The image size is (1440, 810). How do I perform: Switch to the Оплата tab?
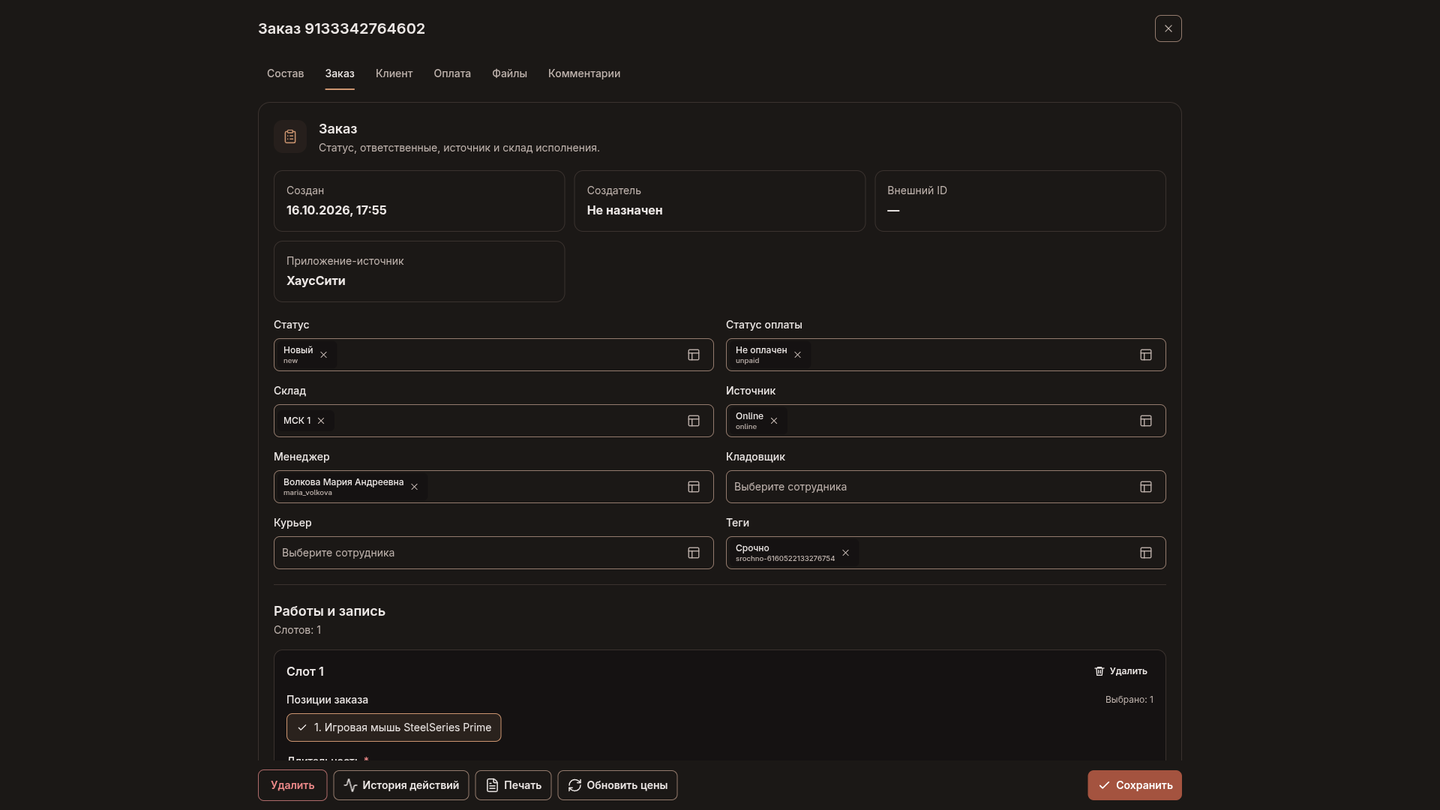(452, 73)
